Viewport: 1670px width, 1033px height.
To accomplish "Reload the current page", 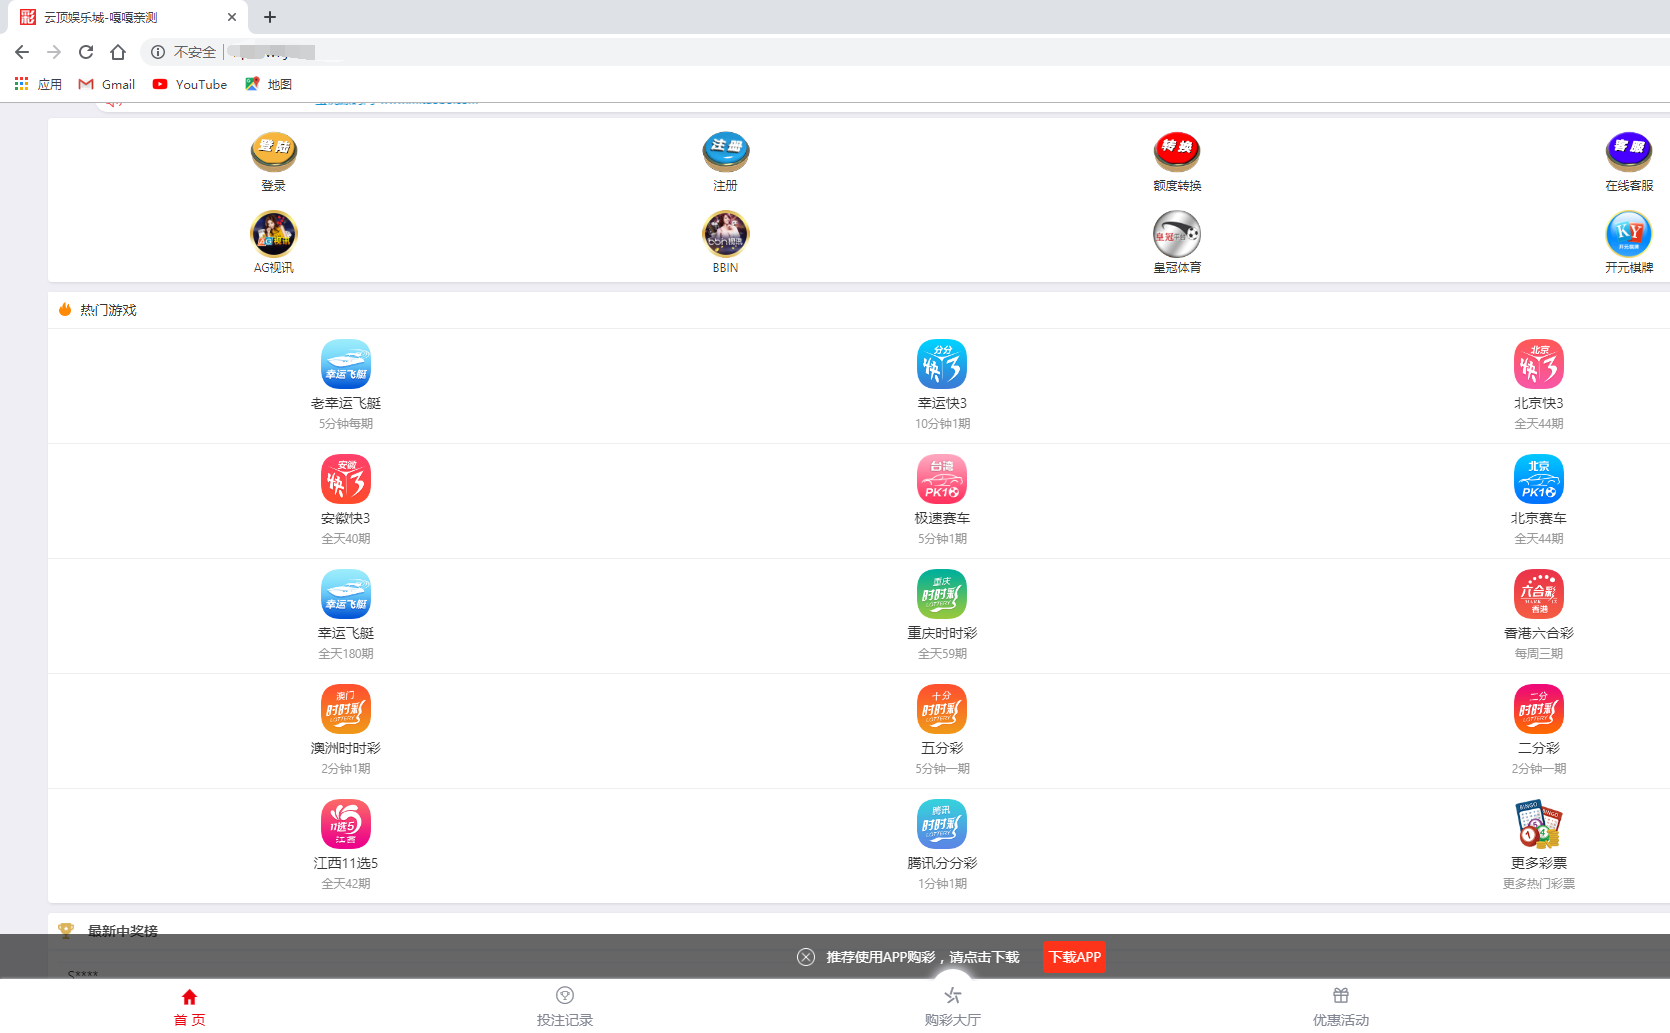I will pyautogui.click(x=86, y=52).
